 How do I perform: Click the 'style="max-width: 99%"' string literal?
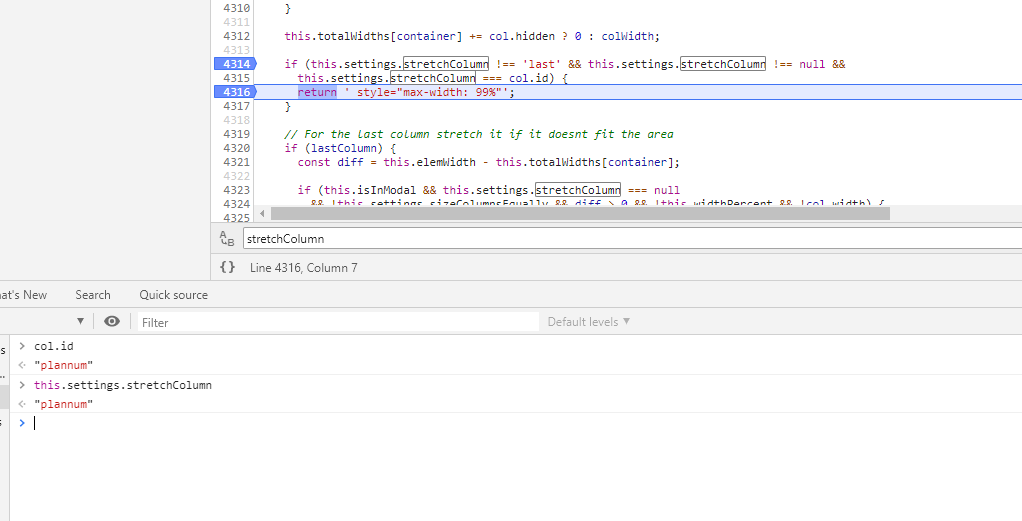click(432, 92)
